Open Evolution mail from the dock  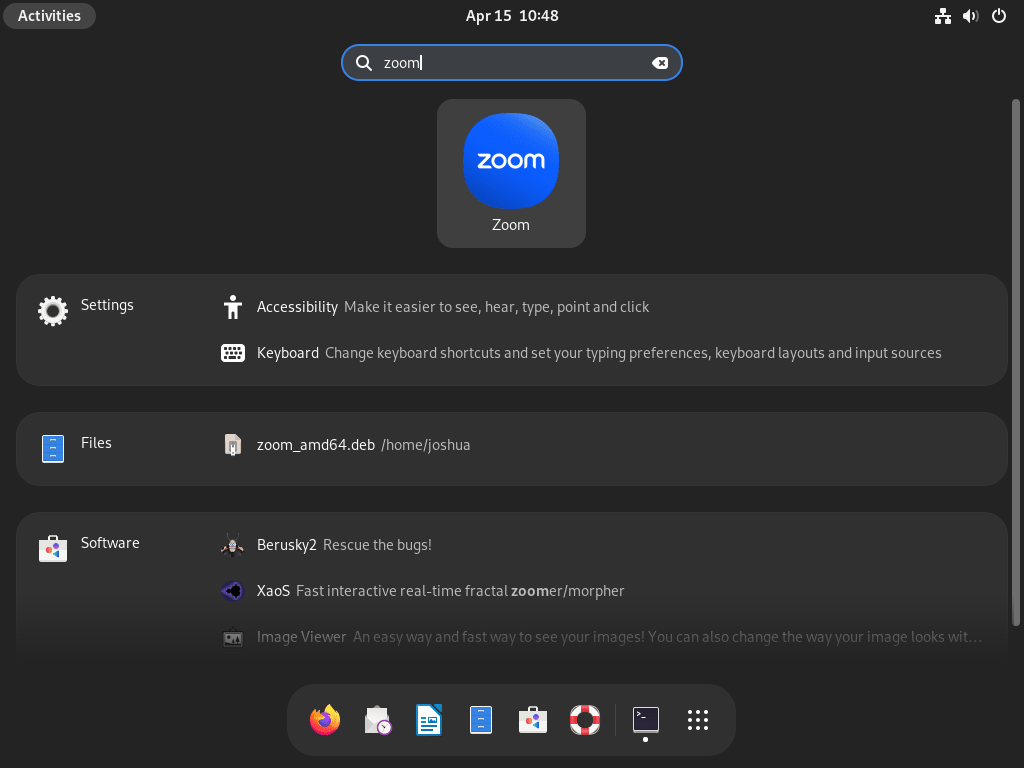click(376, 719)
